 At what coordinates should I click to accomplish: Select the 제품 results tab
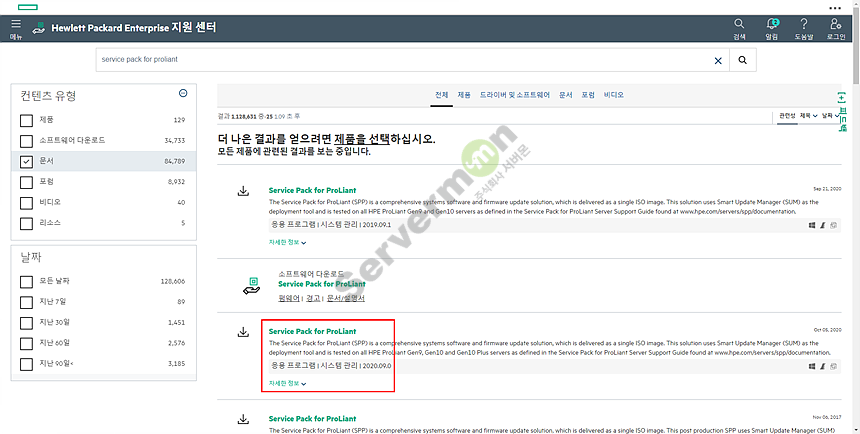[464, 95]
